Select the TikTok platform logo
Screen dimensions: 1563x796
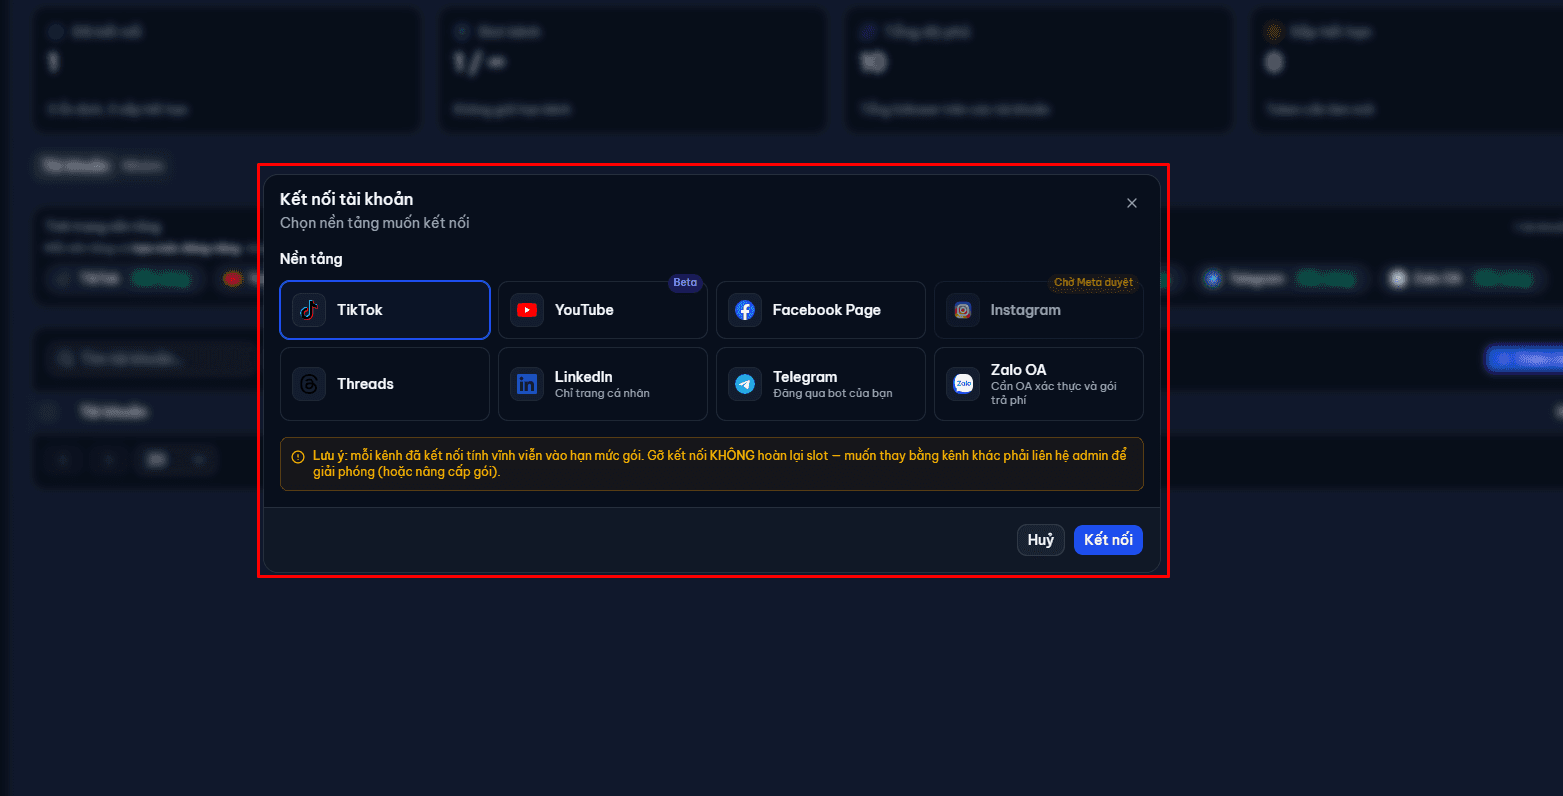[x=309, y=310]
